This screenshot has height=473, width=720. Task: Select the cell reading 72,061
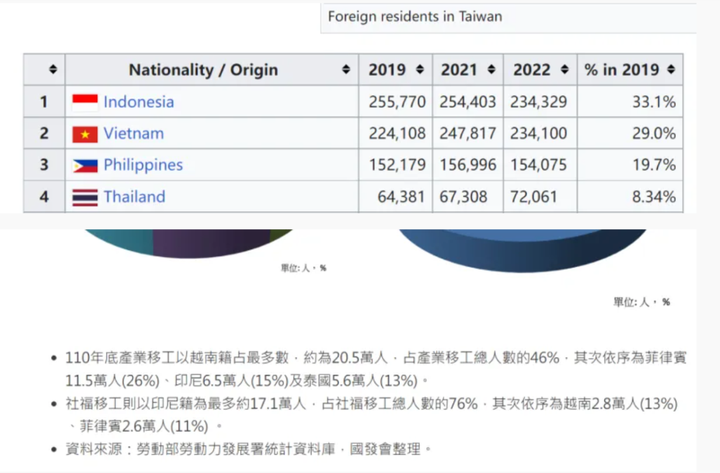point(540,197)
